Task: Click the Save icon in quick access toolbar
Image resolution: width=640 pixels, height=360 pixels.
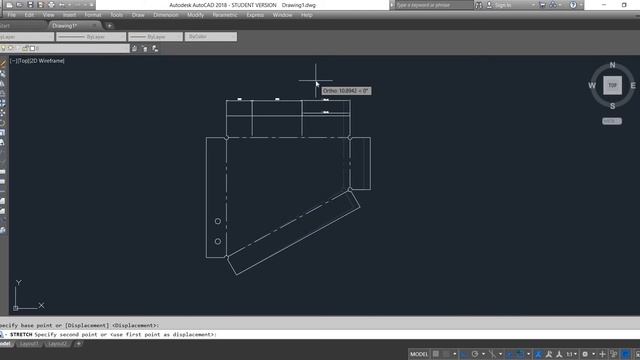Action: point(30,5)
